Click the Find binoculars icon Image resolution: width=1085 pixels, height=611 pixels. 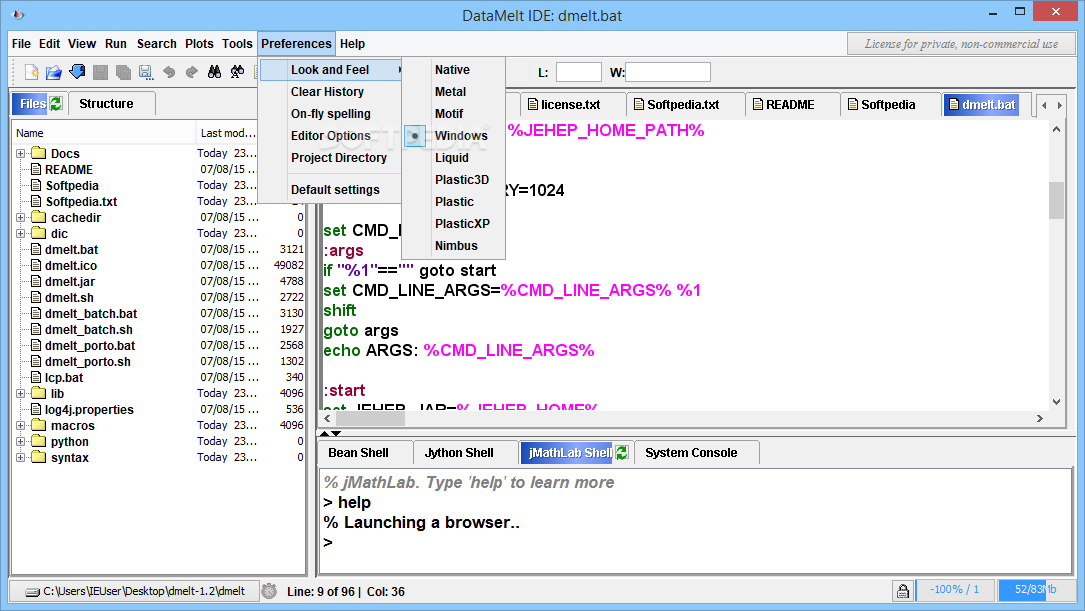coord(215,72)
